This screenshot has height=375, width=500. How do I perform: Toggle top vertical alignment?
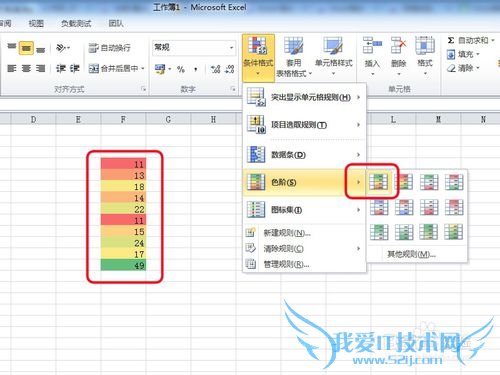(x=12, y=48)
